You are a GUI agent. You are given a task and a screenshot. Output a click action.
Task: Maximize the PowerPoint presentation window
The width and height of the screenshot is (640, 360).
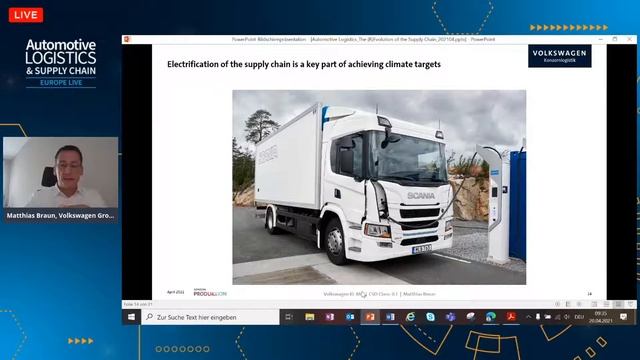615,39
